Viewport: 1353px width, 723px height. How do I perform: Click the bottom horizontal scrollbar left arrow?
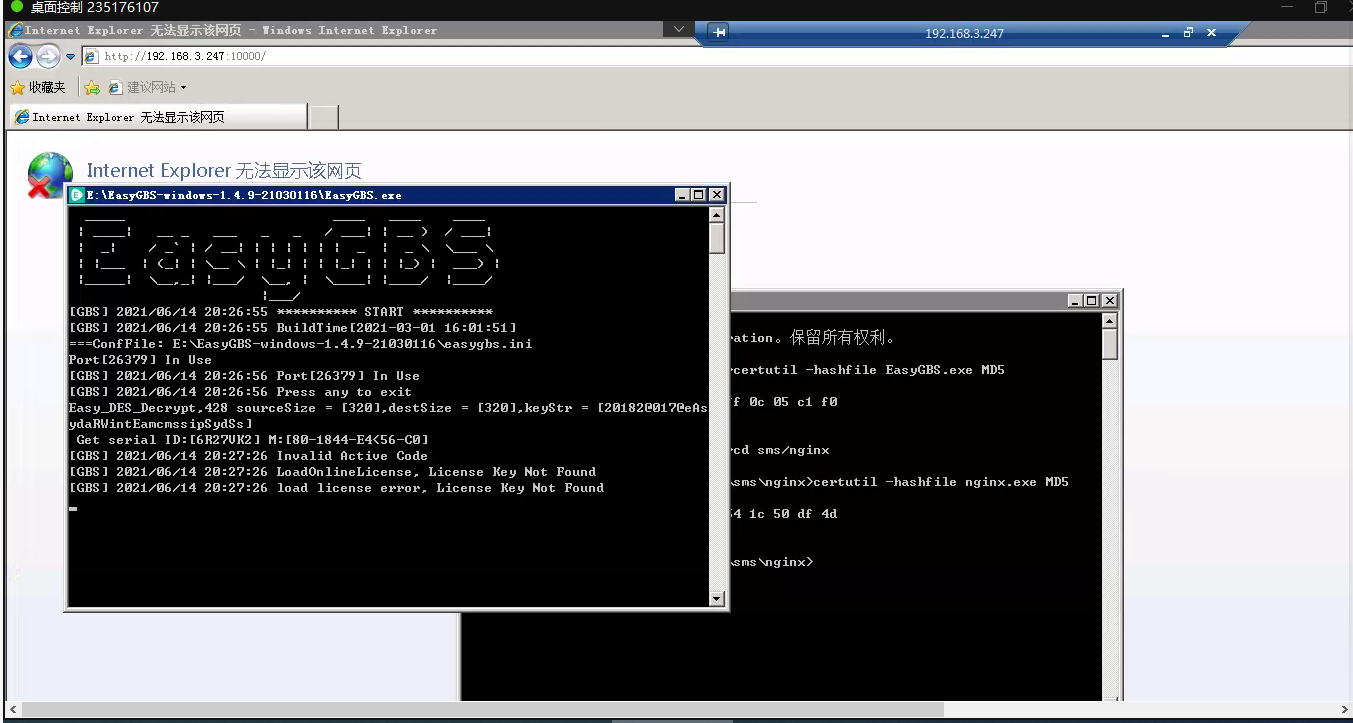pyautogui.click(x=11, y=709)
